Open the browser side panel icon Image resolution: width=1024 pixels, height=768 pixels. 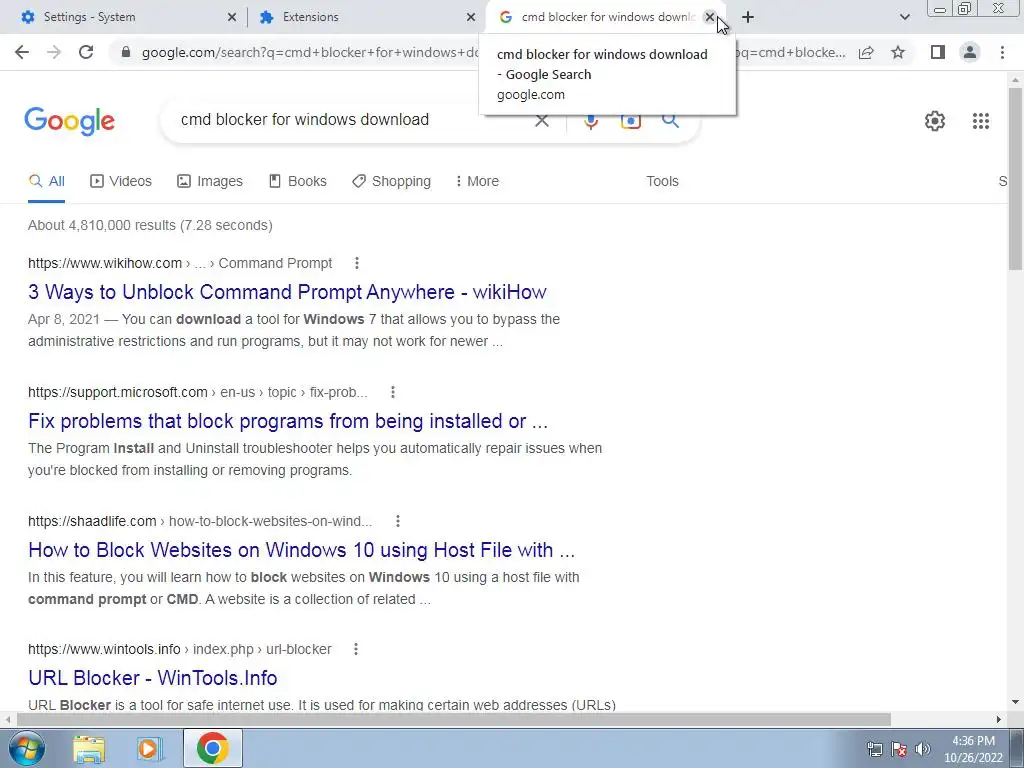pos(938,52)
